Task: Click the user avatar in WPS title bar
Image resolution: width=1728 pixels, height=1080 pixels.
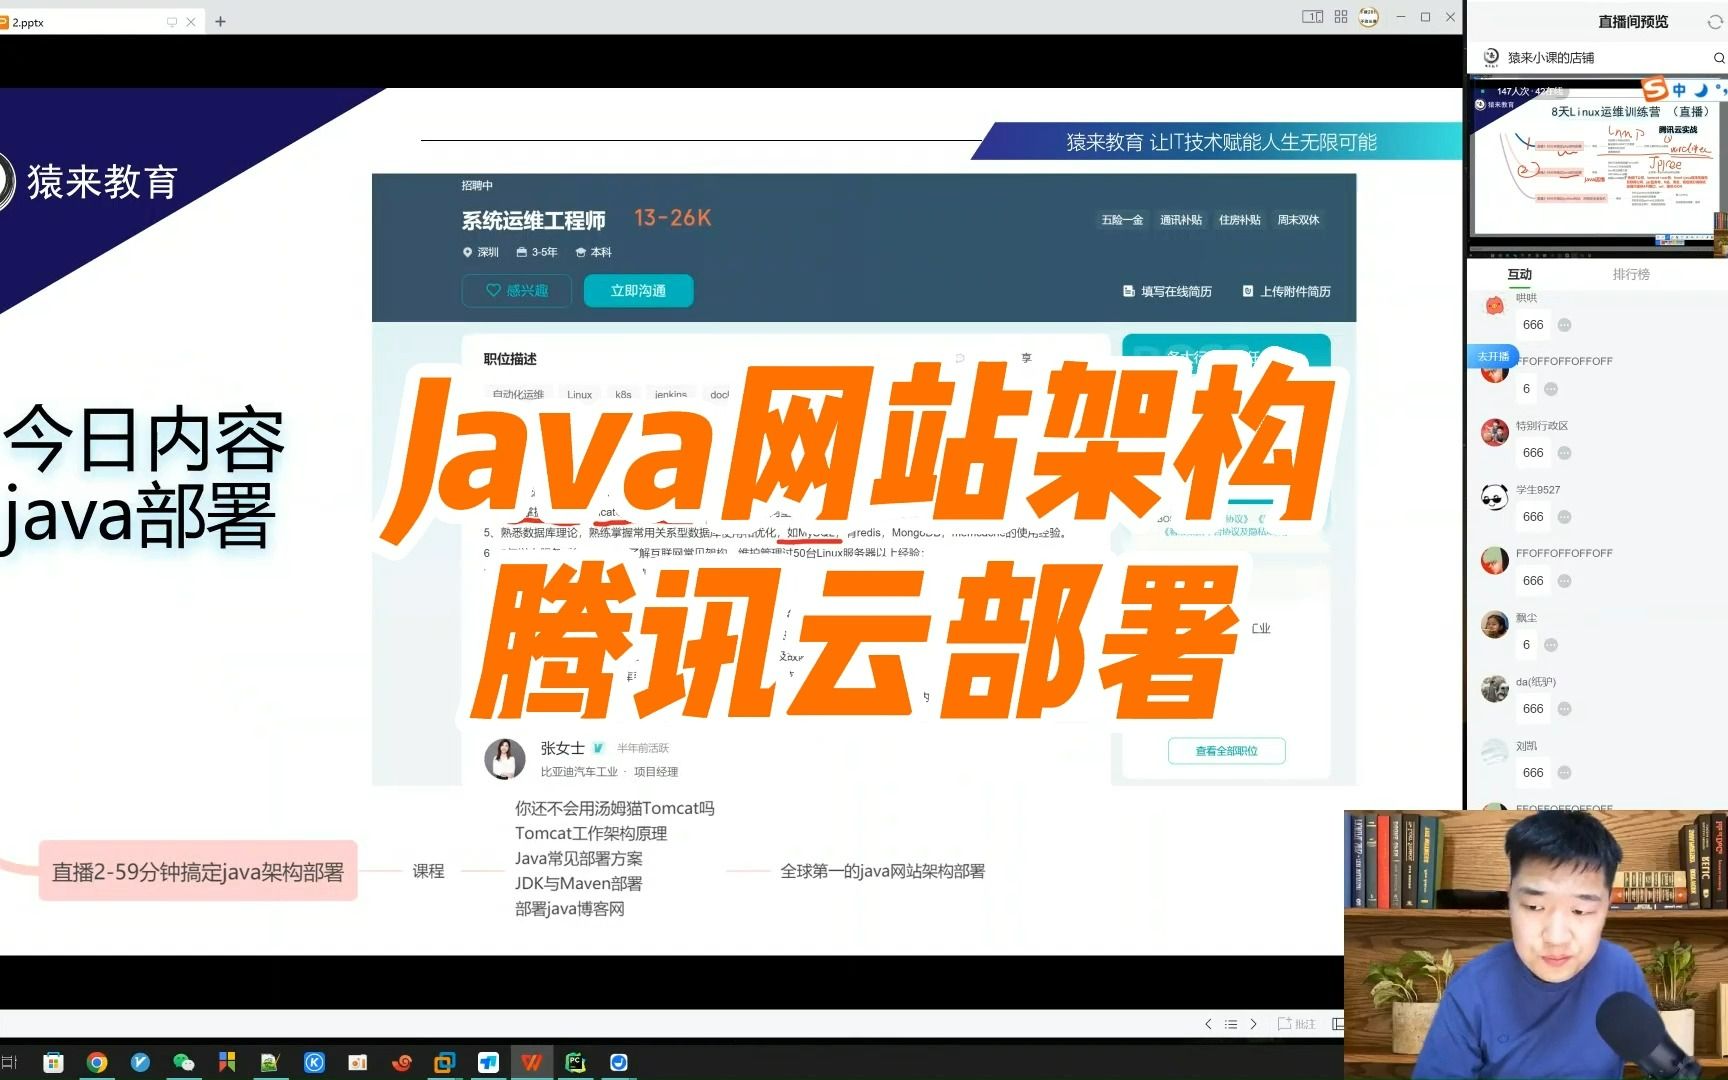Action: click(x=1368, y=17)
